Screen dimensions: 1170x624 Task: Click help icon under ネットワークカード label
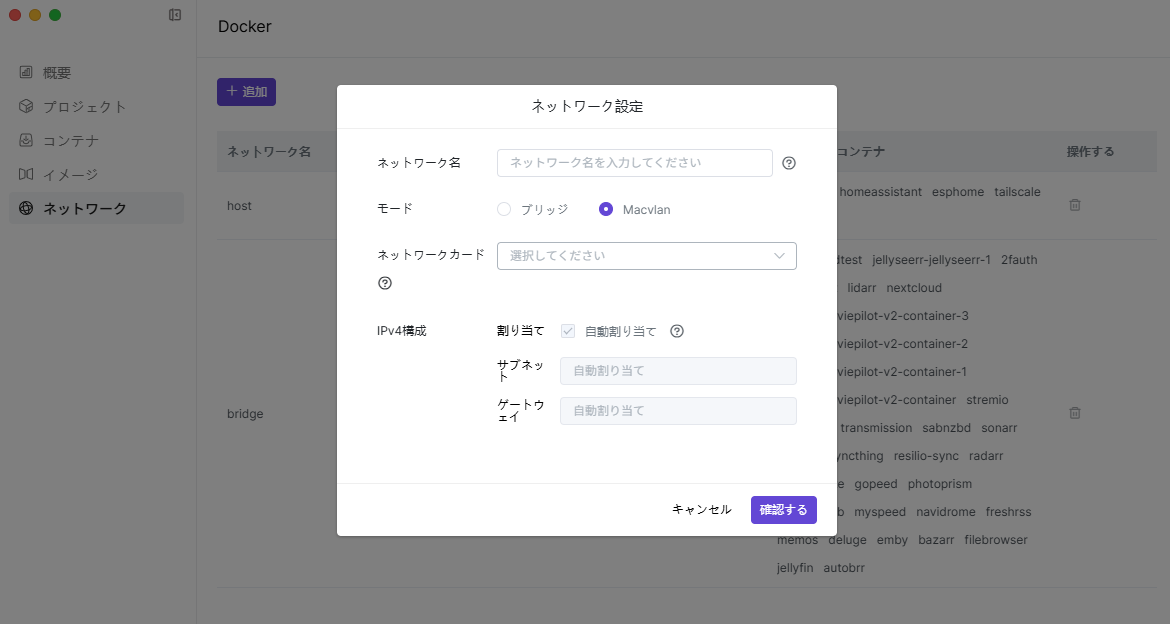384,283
